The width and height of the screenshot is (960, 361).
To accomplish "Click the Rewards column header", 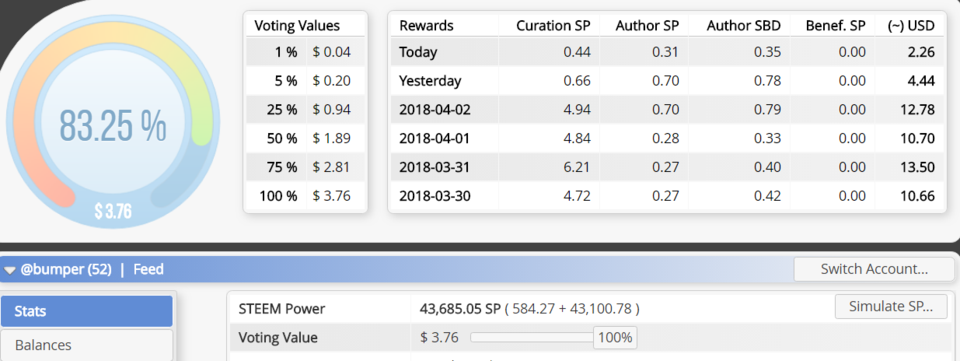I will click(426, 26).
